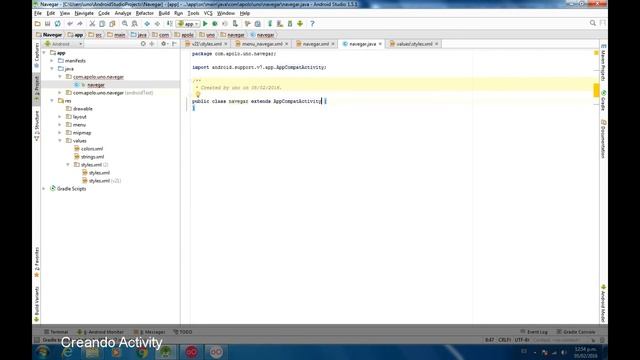Open Internet Explorer from the taskbar
The width and height of the screenshot is (640, 360).
pyautogui.click(x=67, y=352)
